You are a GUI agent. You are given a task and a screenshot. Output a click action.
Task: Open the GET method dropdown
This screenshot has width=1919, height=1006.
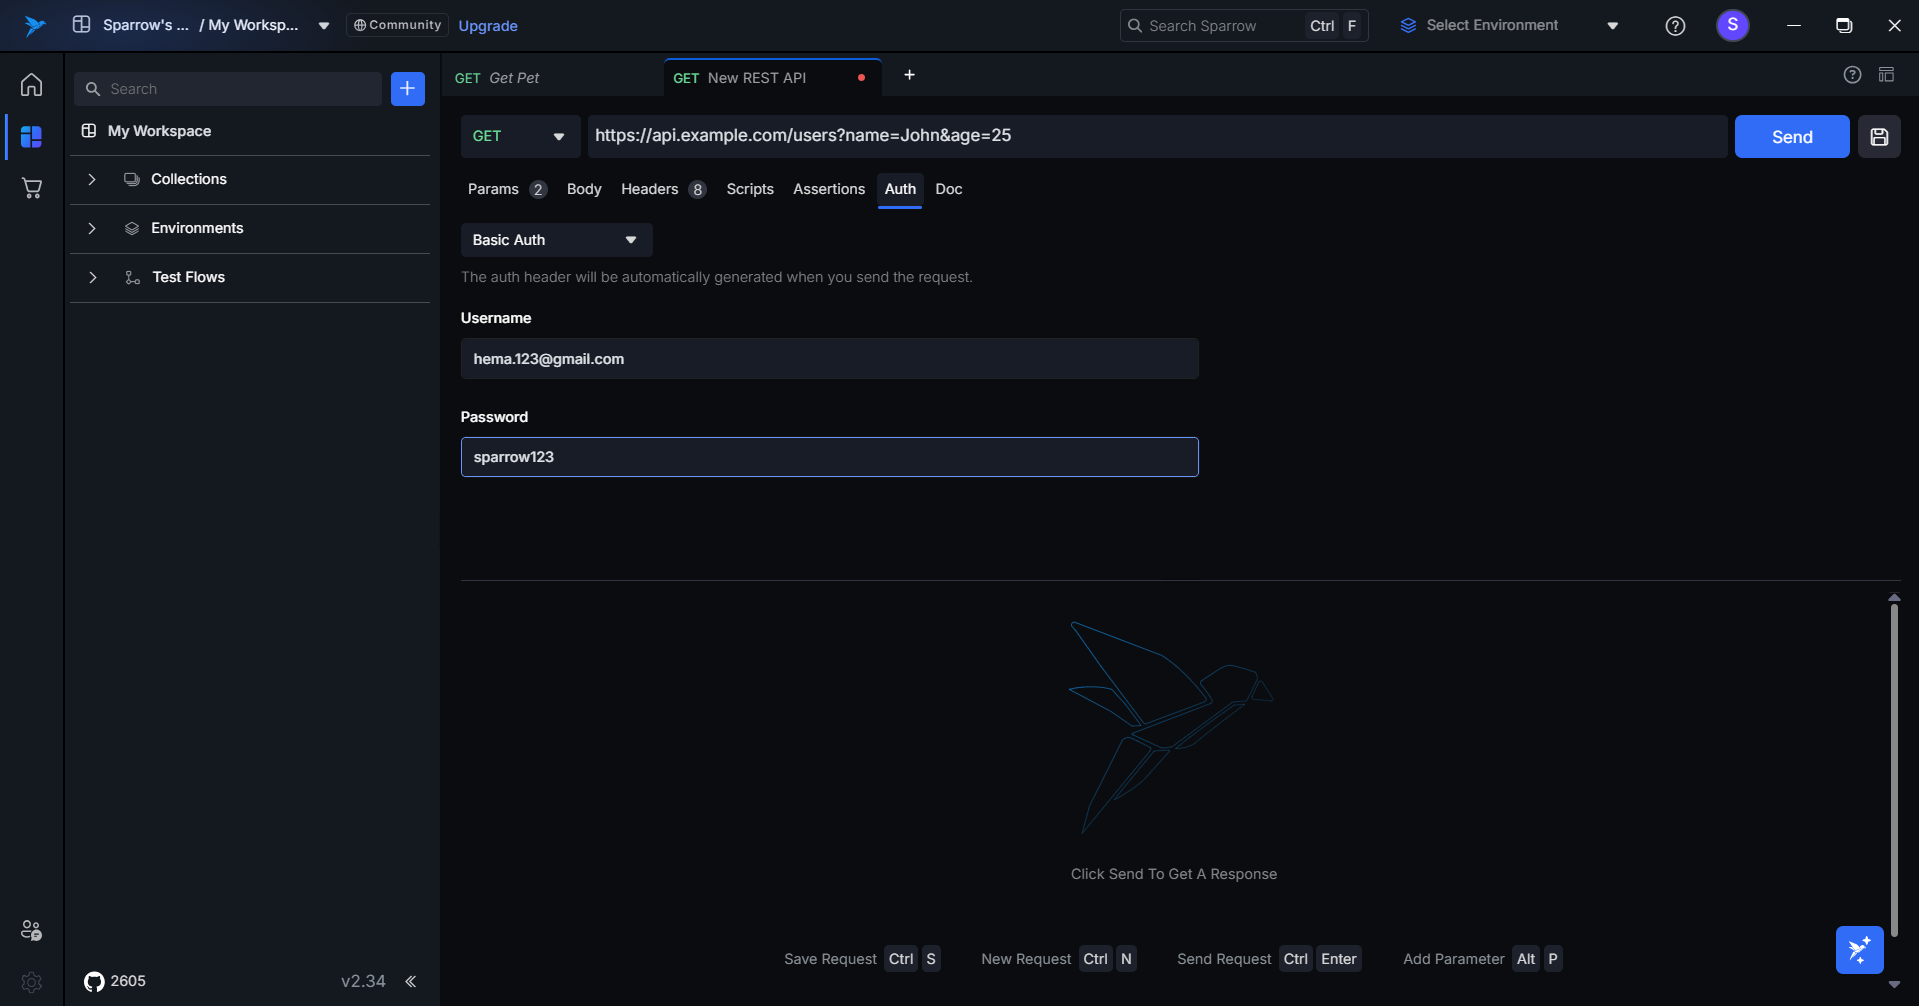(519, 136)
